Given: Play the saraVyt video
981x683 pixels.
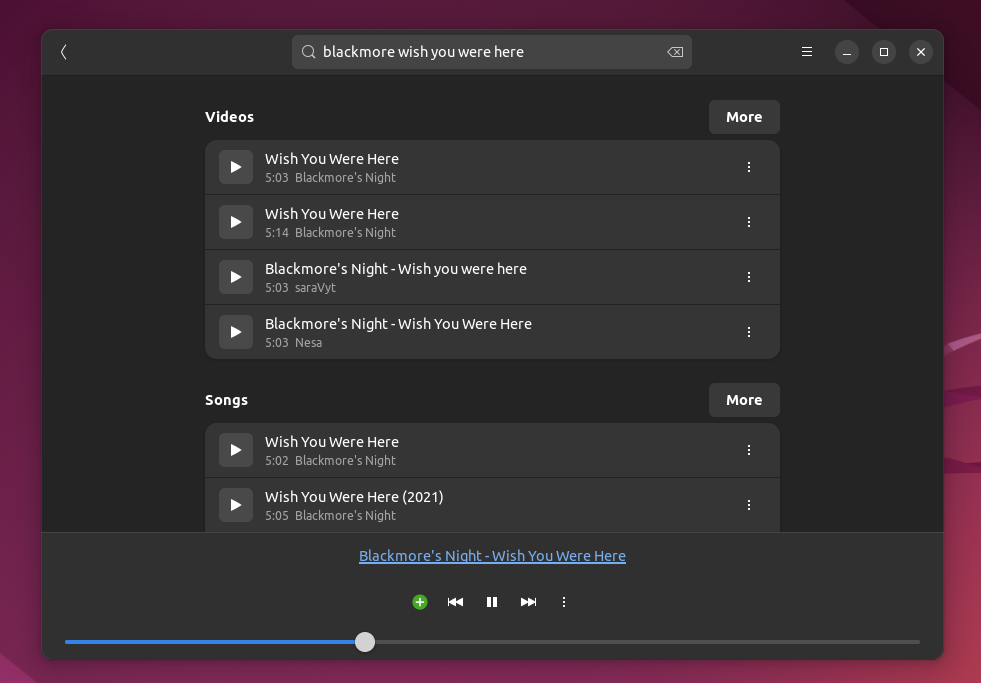Looking at the screenshot, I should tap(236, 277).
